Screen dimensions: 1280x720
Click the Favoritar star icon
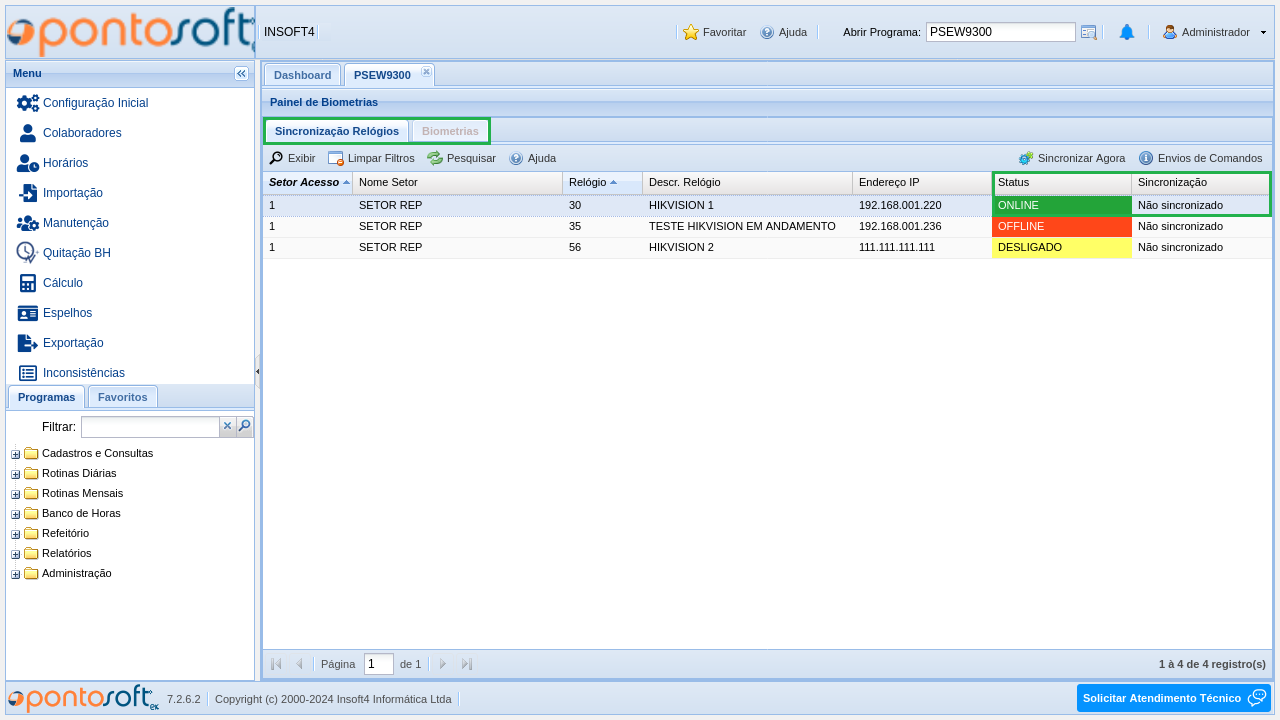point(691,32)
